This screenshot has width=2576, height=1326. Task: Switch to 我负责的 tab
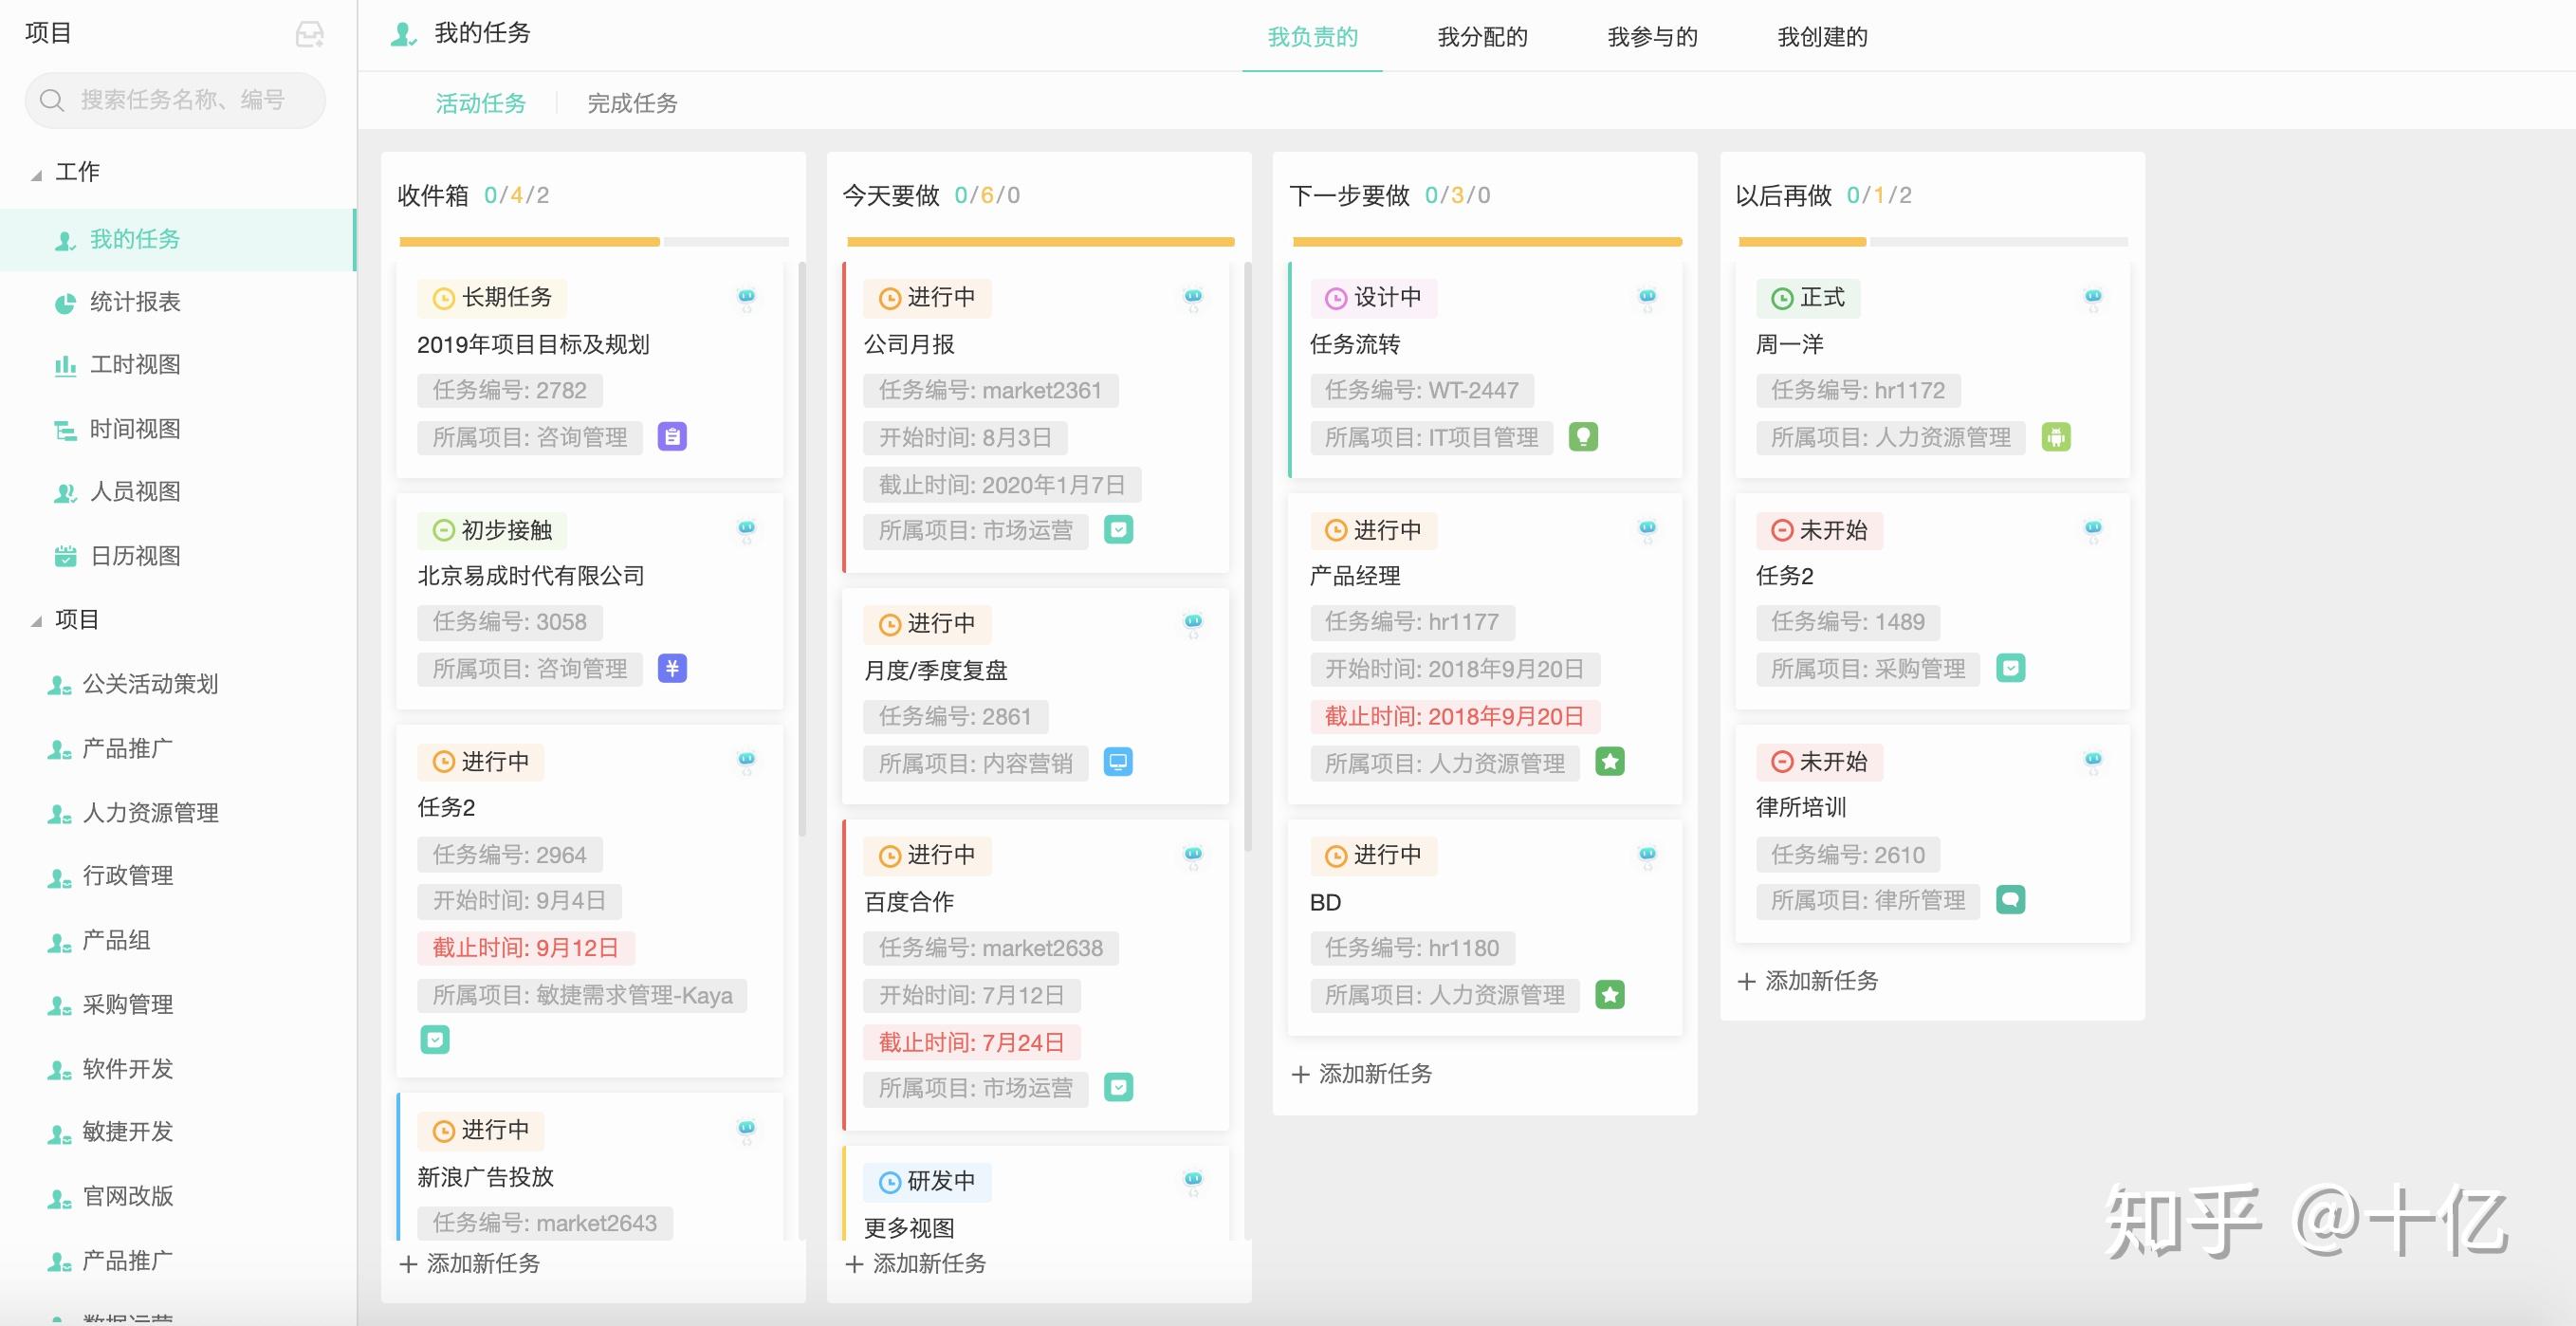click(x=1312, y=37)
